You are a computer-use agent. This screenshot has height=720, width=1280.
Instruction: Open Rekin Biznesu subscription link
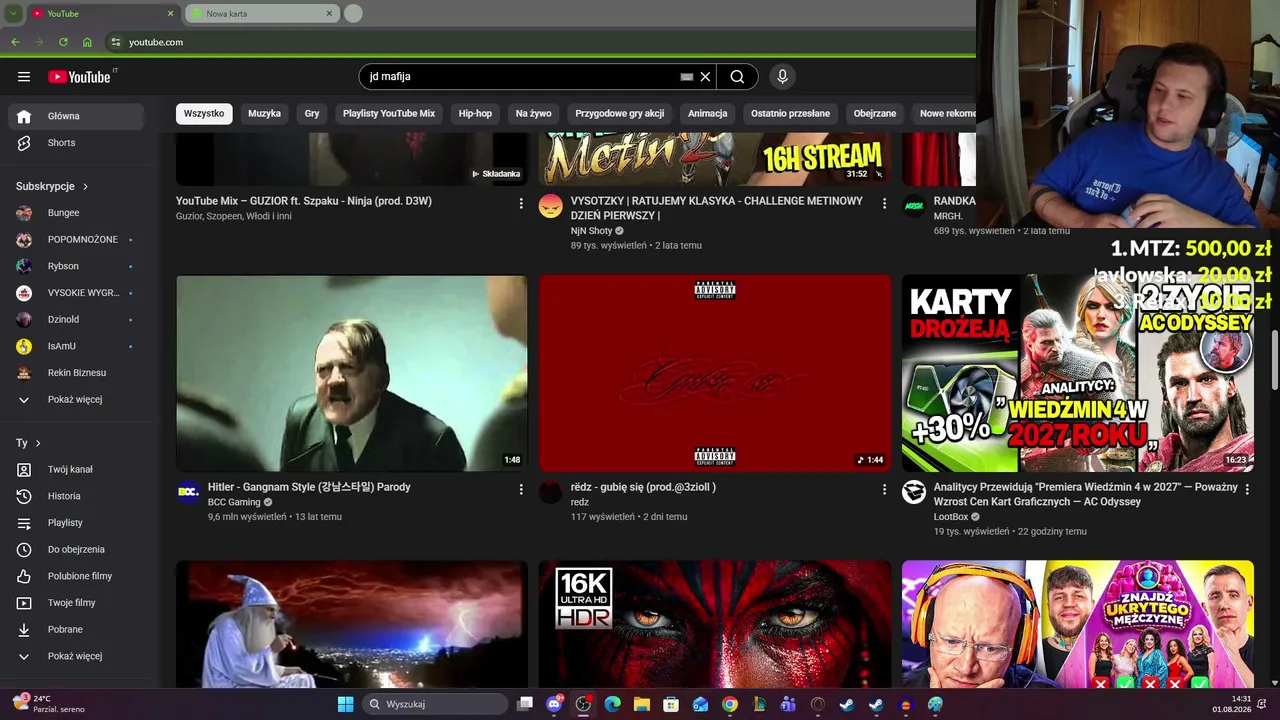[x=76, y=373]
